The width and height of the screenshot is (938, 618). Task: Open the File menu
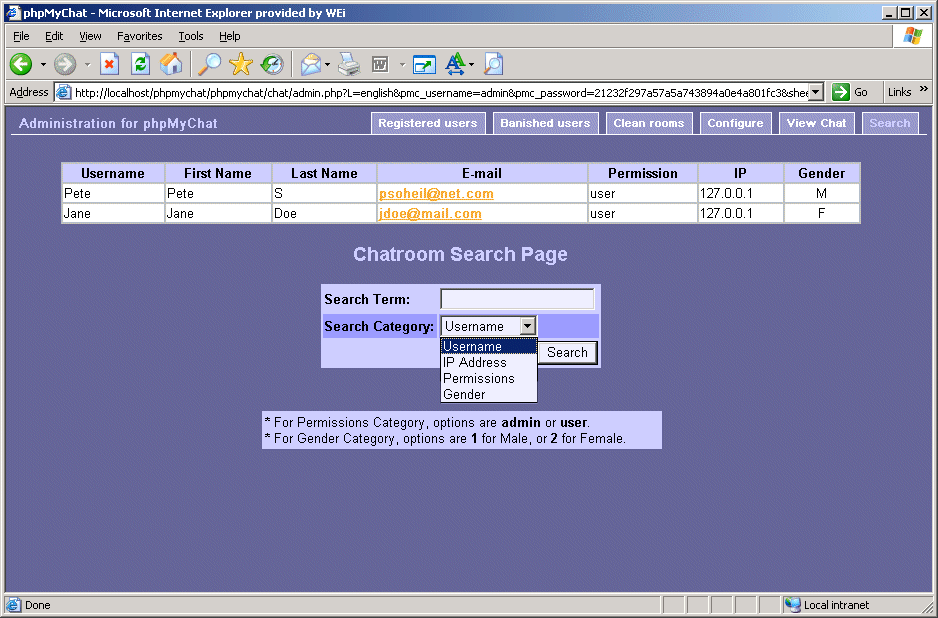[21, 36]
